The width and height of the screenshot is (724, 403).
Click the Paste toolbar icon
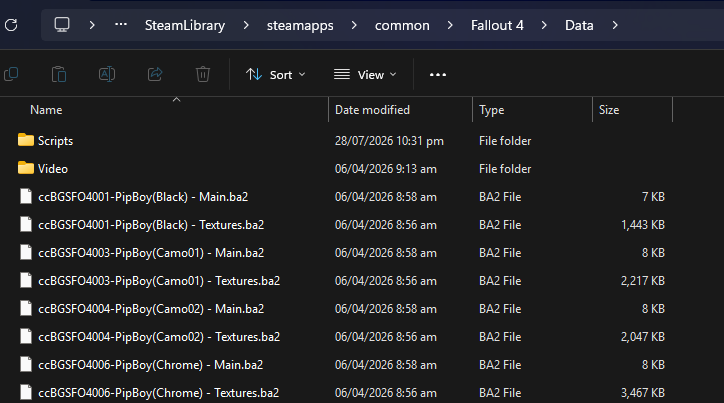click(59, 74)
